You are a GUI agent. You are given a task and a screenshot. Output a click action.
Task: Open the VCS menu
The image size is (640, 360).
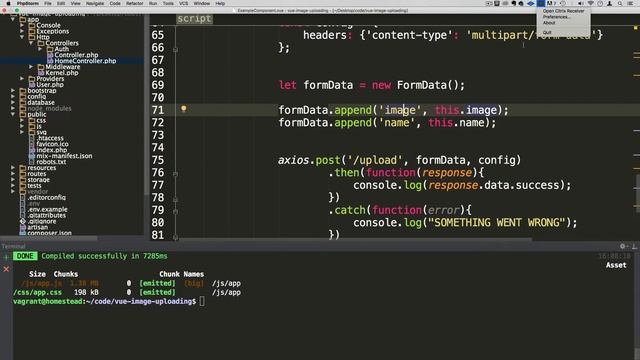tap(184, 3)
